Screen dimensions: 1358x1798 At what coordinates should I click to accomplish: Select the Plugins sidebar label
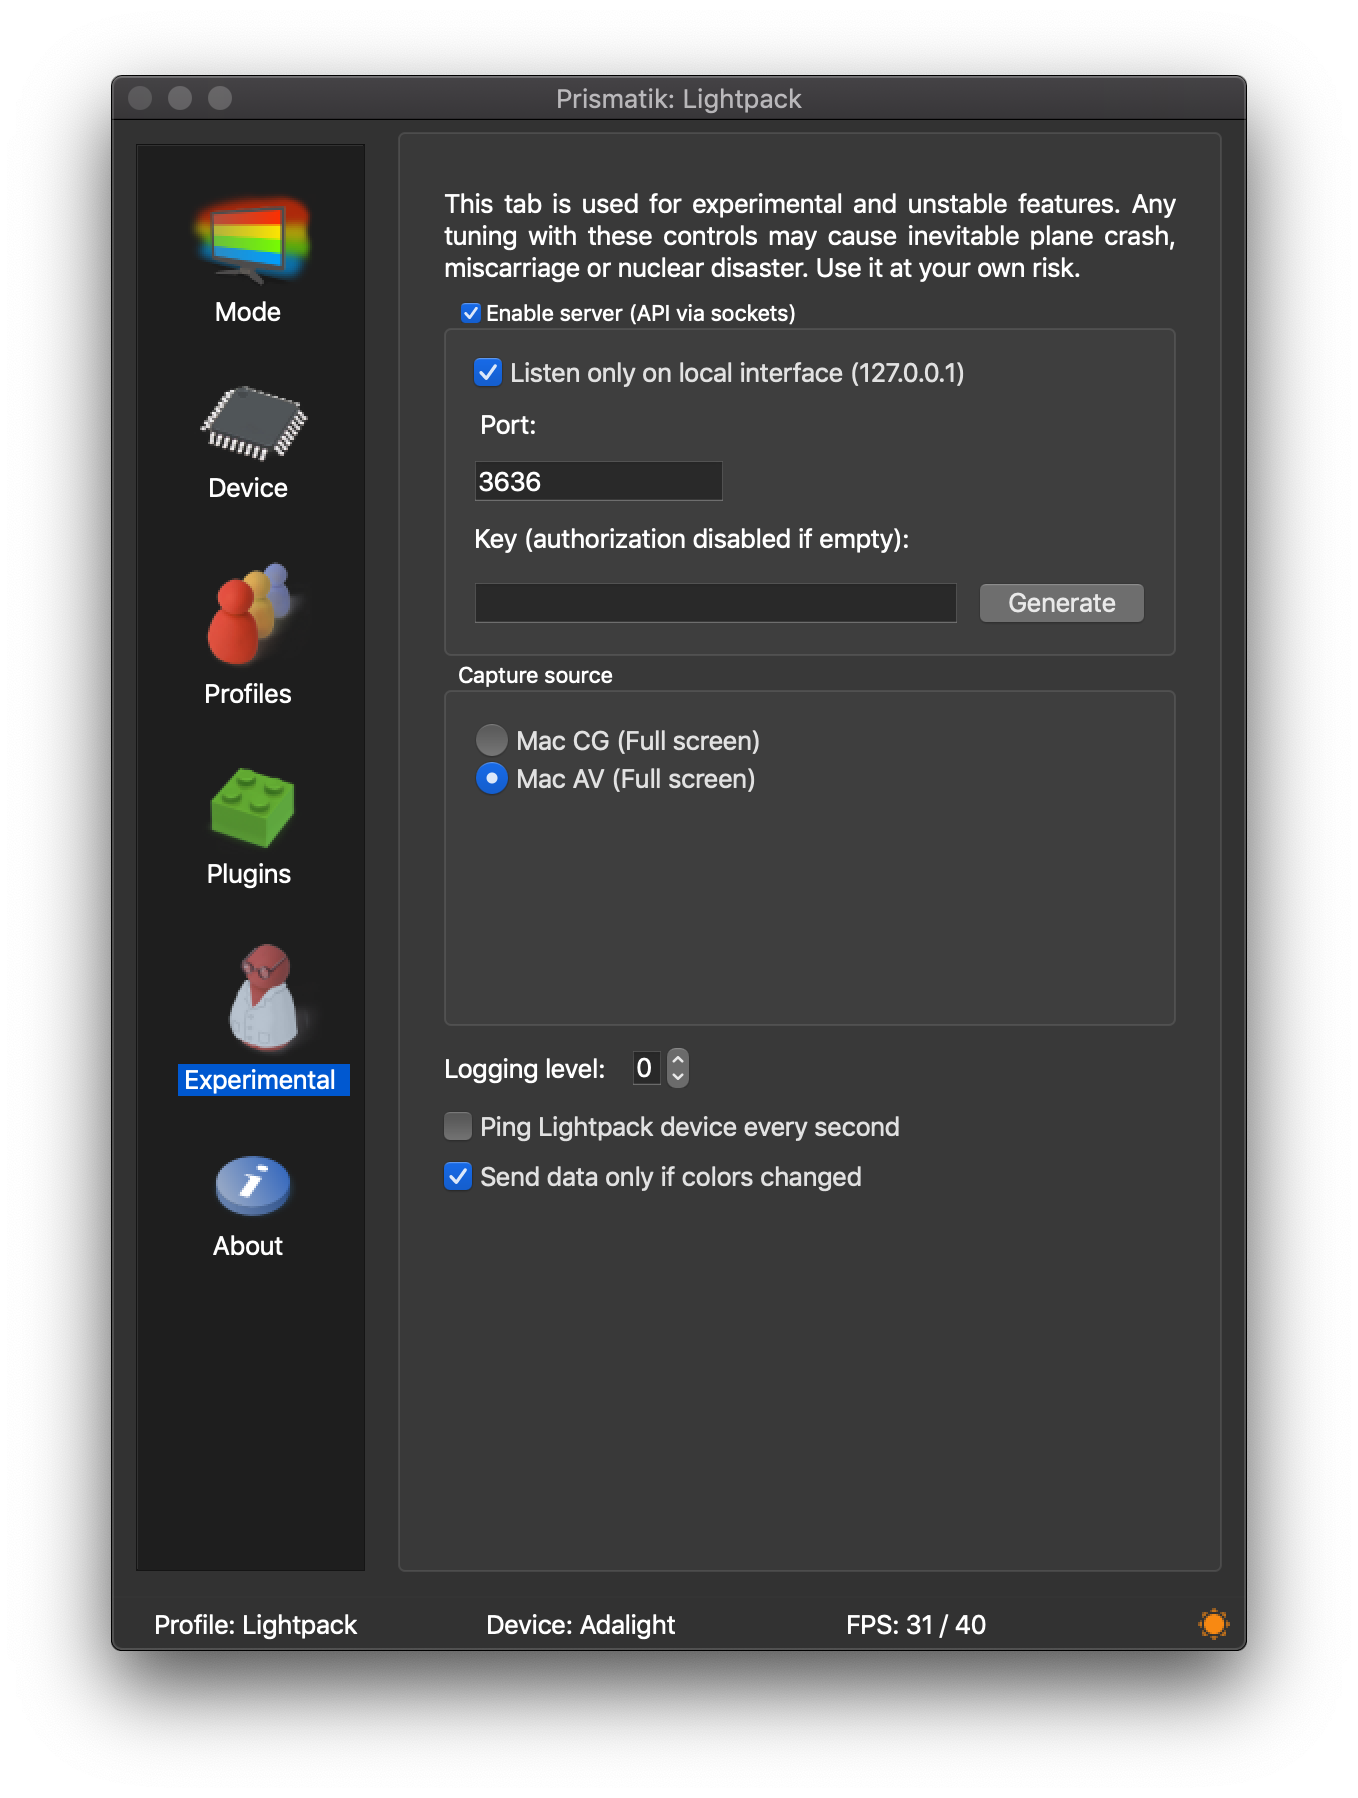[x=249, y=874]
